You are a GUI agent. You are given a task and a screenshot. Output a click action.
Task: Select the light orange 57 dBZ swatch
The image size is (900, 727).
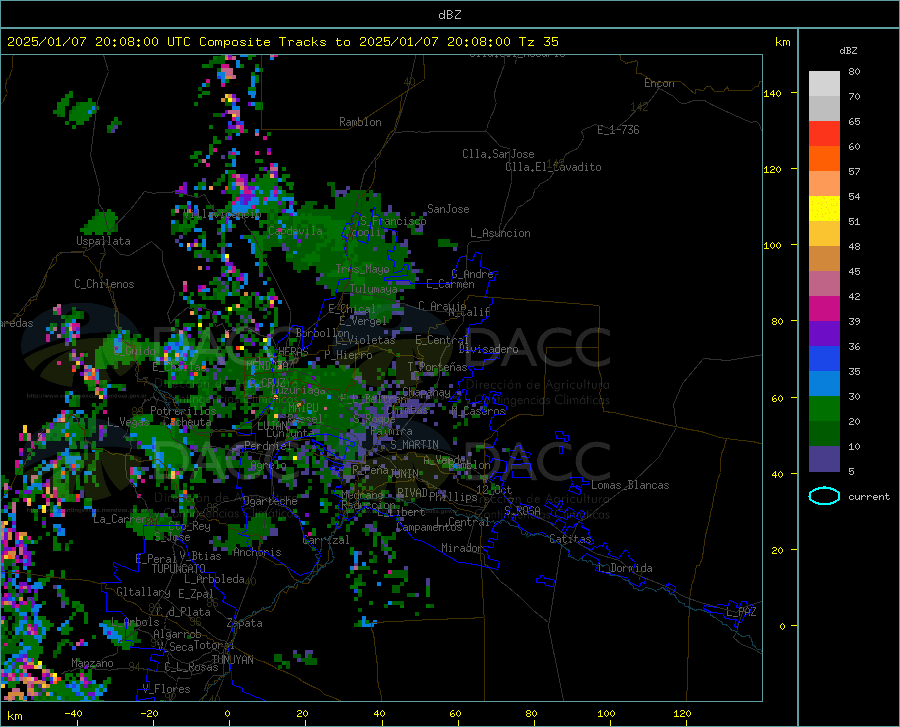(x=824, y=184)
